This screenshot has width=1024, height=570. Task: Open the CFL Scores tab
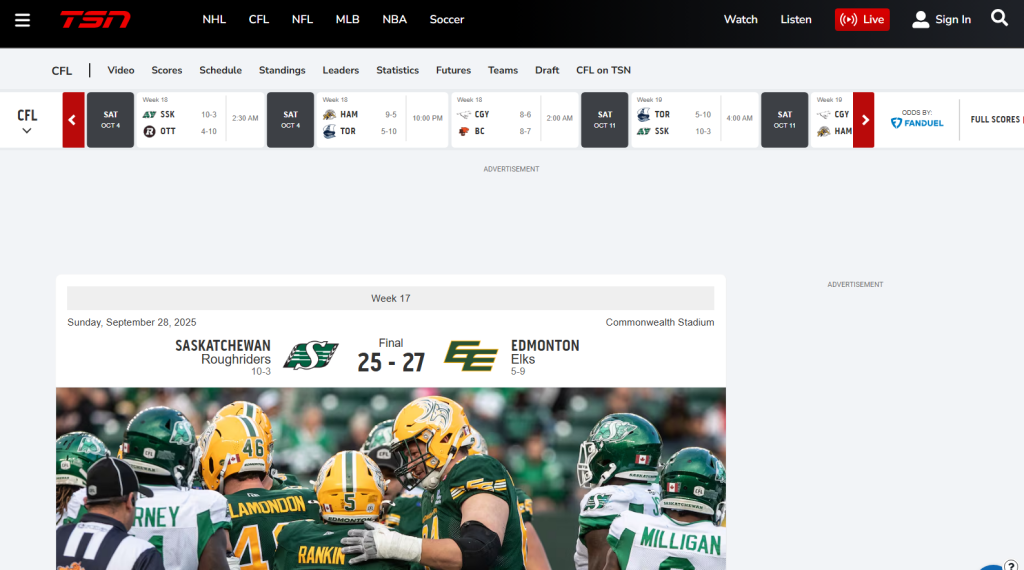tap(167, 70)
